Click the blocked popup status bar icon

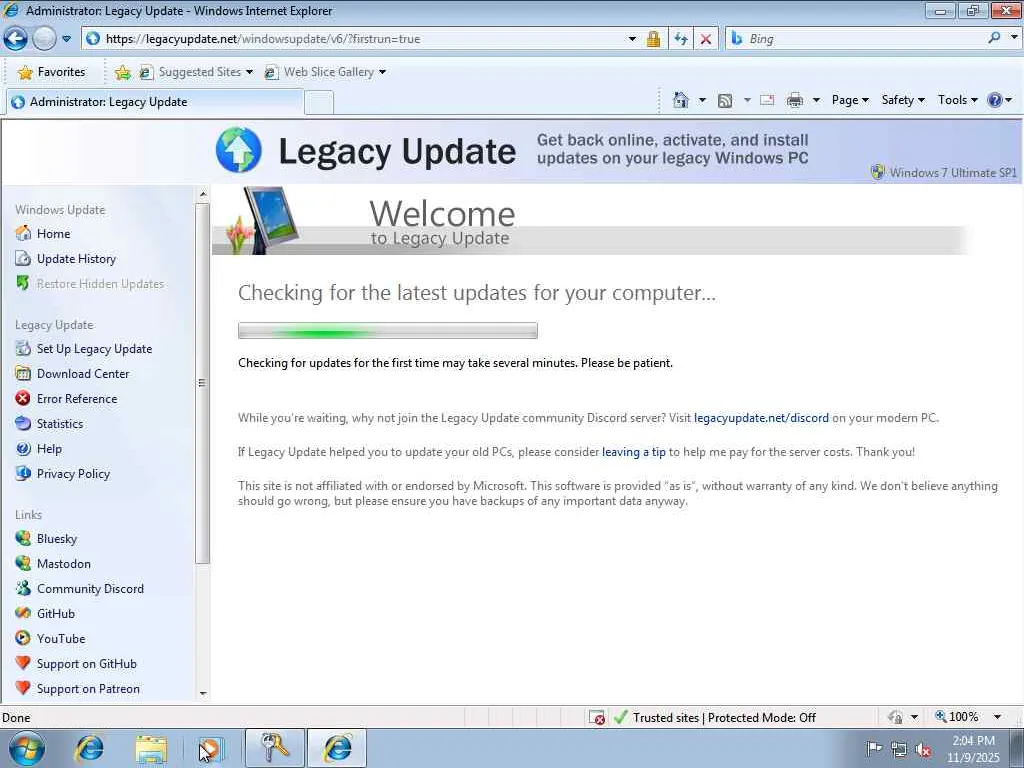pyautogui.click(x=596, y=717)
